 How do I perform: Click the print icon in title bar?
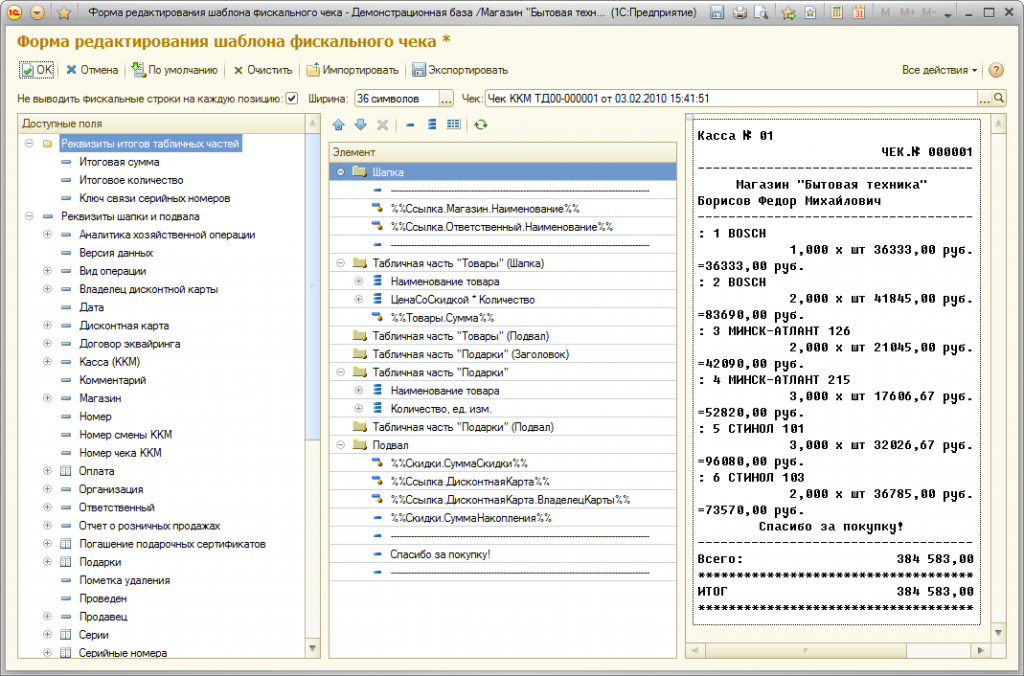[740, 13]
